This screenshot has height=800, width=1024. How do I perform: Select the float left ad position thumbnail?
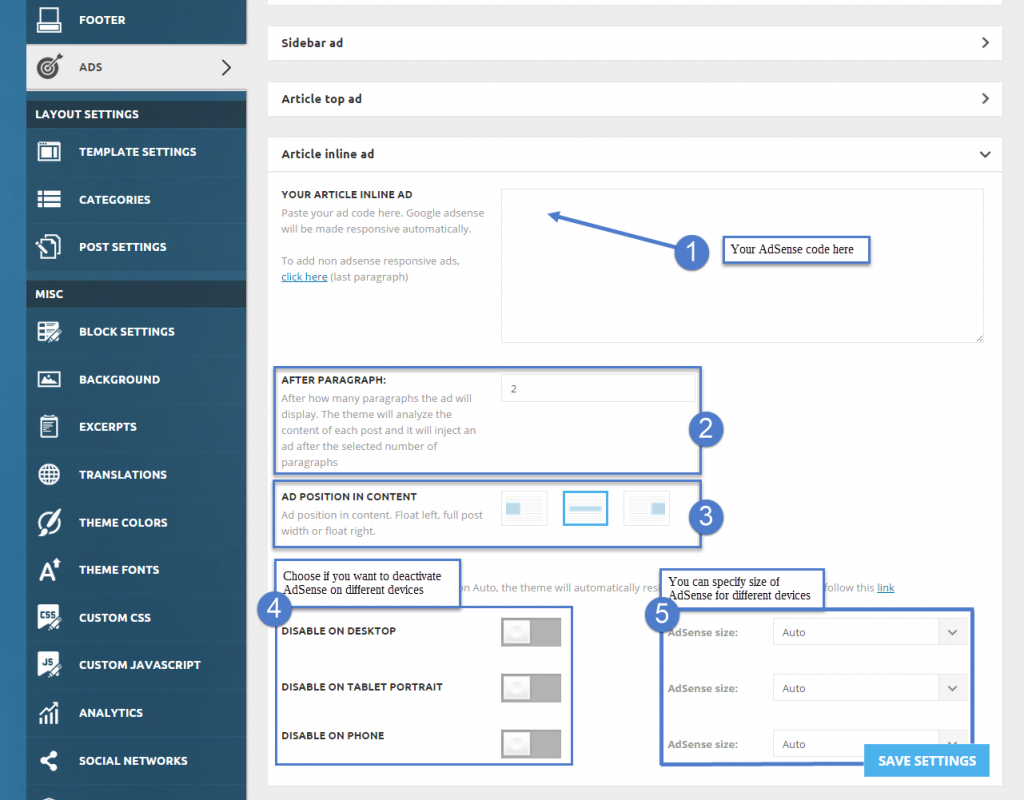pyautogui.click(x=524, y=508)
